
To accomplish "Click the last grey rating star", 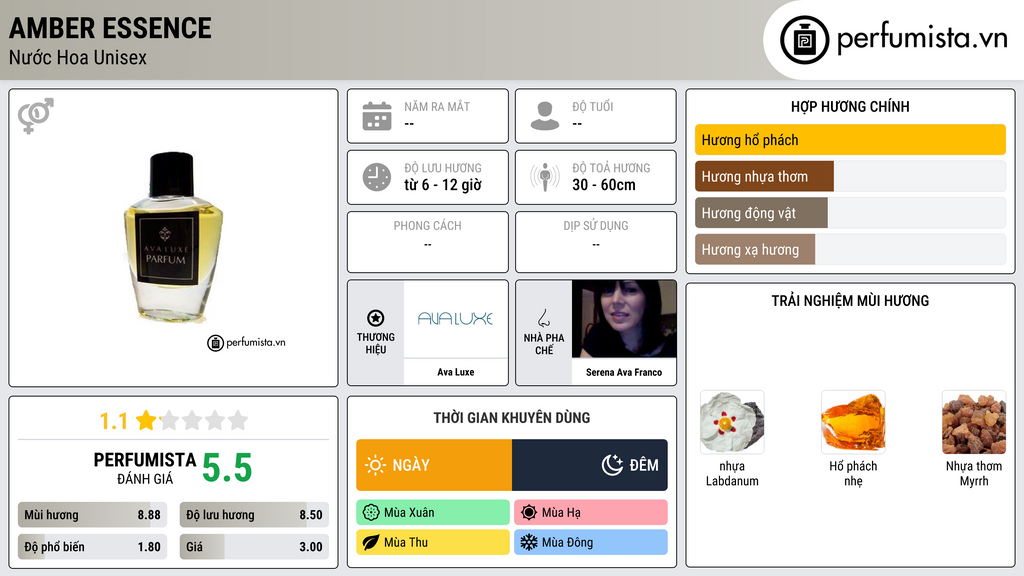I will pyautogui.click(x=238, y=420).
